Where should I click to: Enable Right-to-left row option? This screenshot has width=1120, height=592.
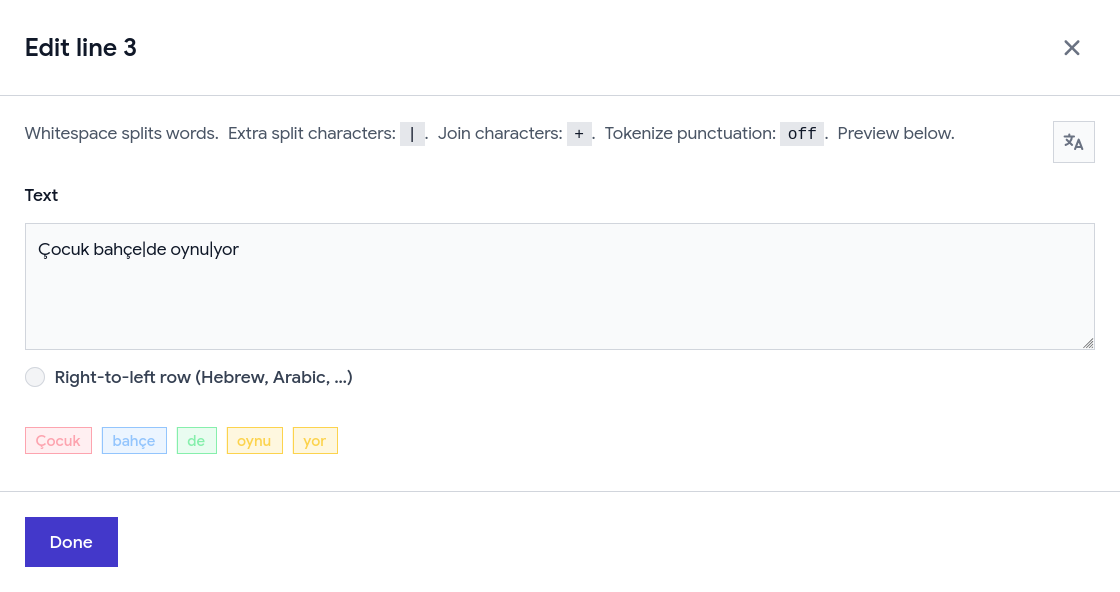35,377
